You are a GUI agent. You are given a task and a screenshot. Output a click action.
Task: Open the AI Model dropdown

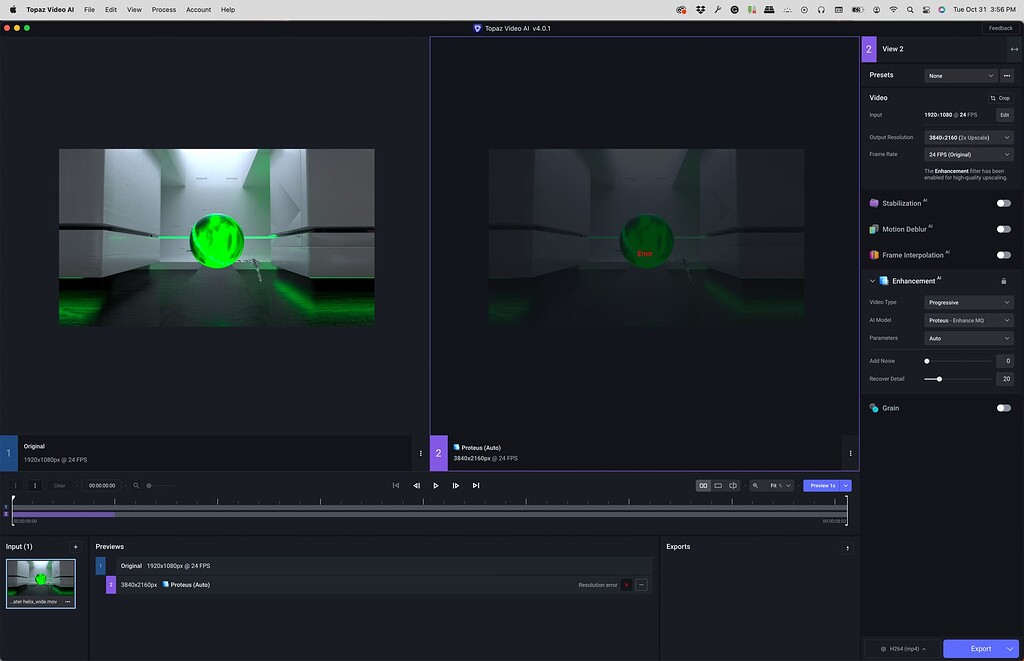pyautogui.click(x=968, y=320)
